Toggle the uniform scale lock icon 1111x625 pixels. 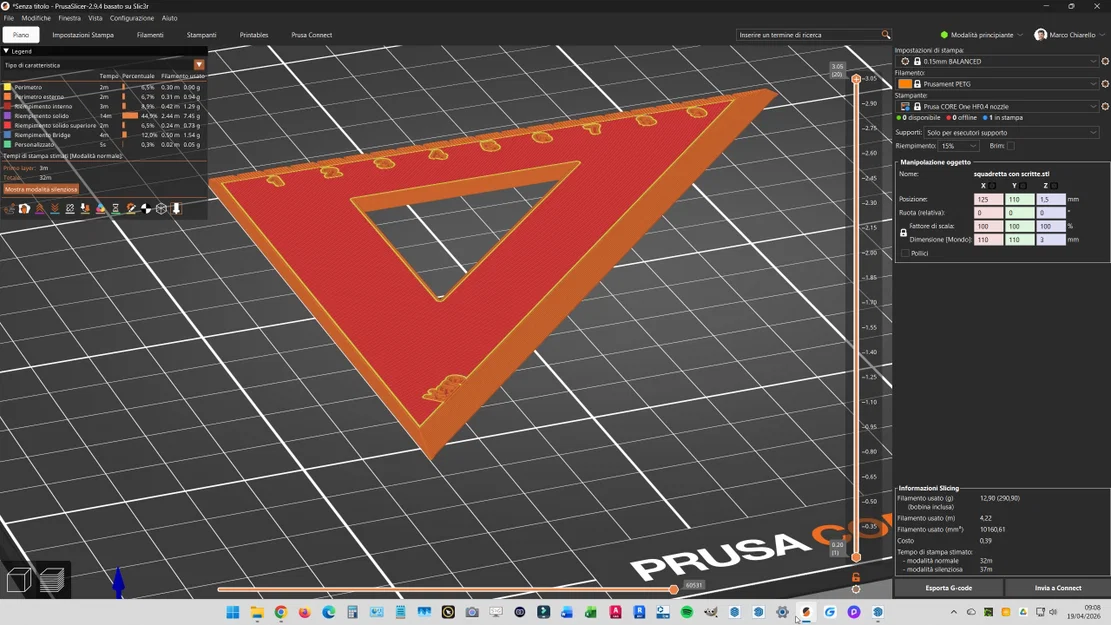pos(903,232)
